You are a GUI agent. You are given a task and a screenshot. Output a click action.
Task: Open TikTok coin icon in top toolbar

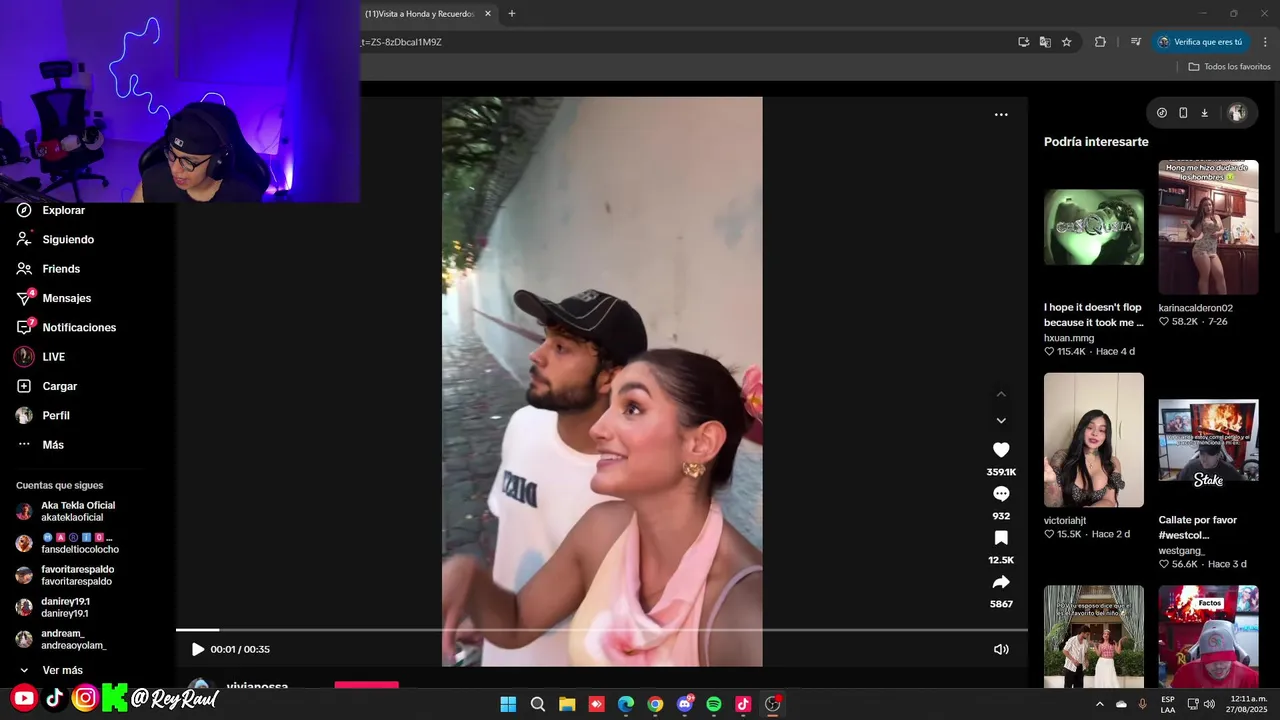[1162, 113]
